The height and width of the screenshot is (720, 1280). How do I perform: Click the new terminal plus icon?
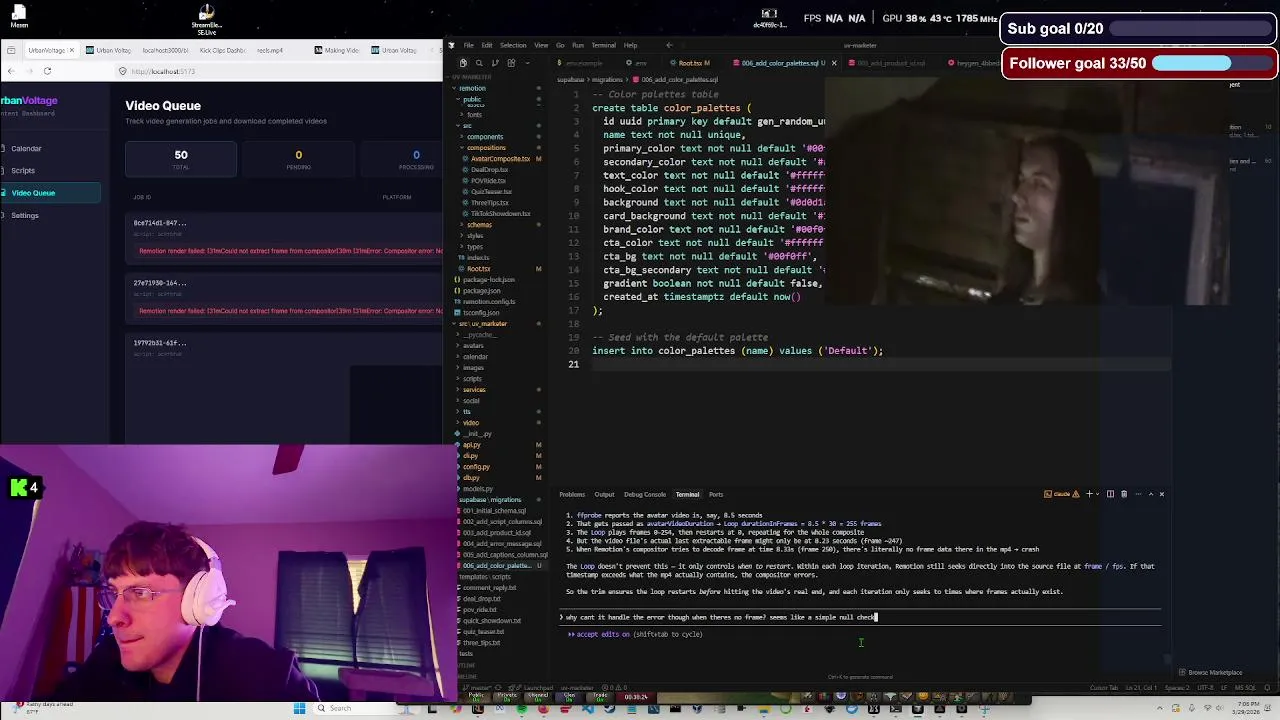coord(1090,494)
